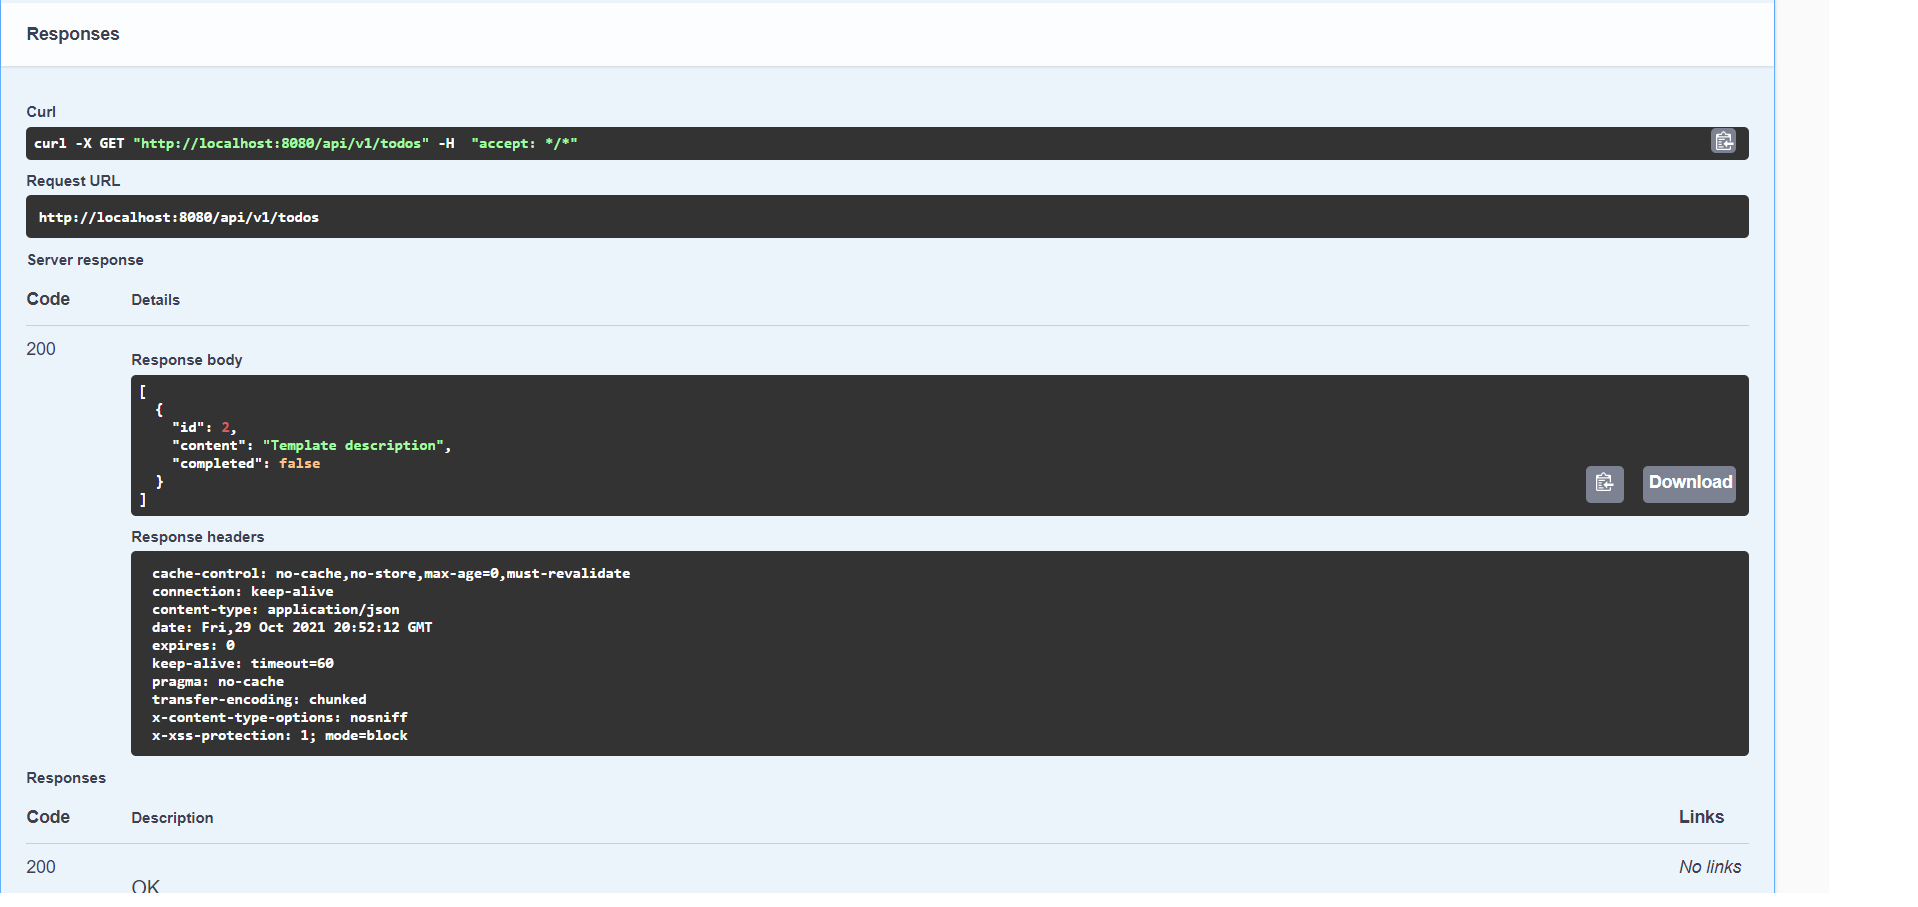Image resolution: width=1918 pixels, height=907 pixels.
Task: Click the 'Server response' label
Action: [x=85, y=259]
